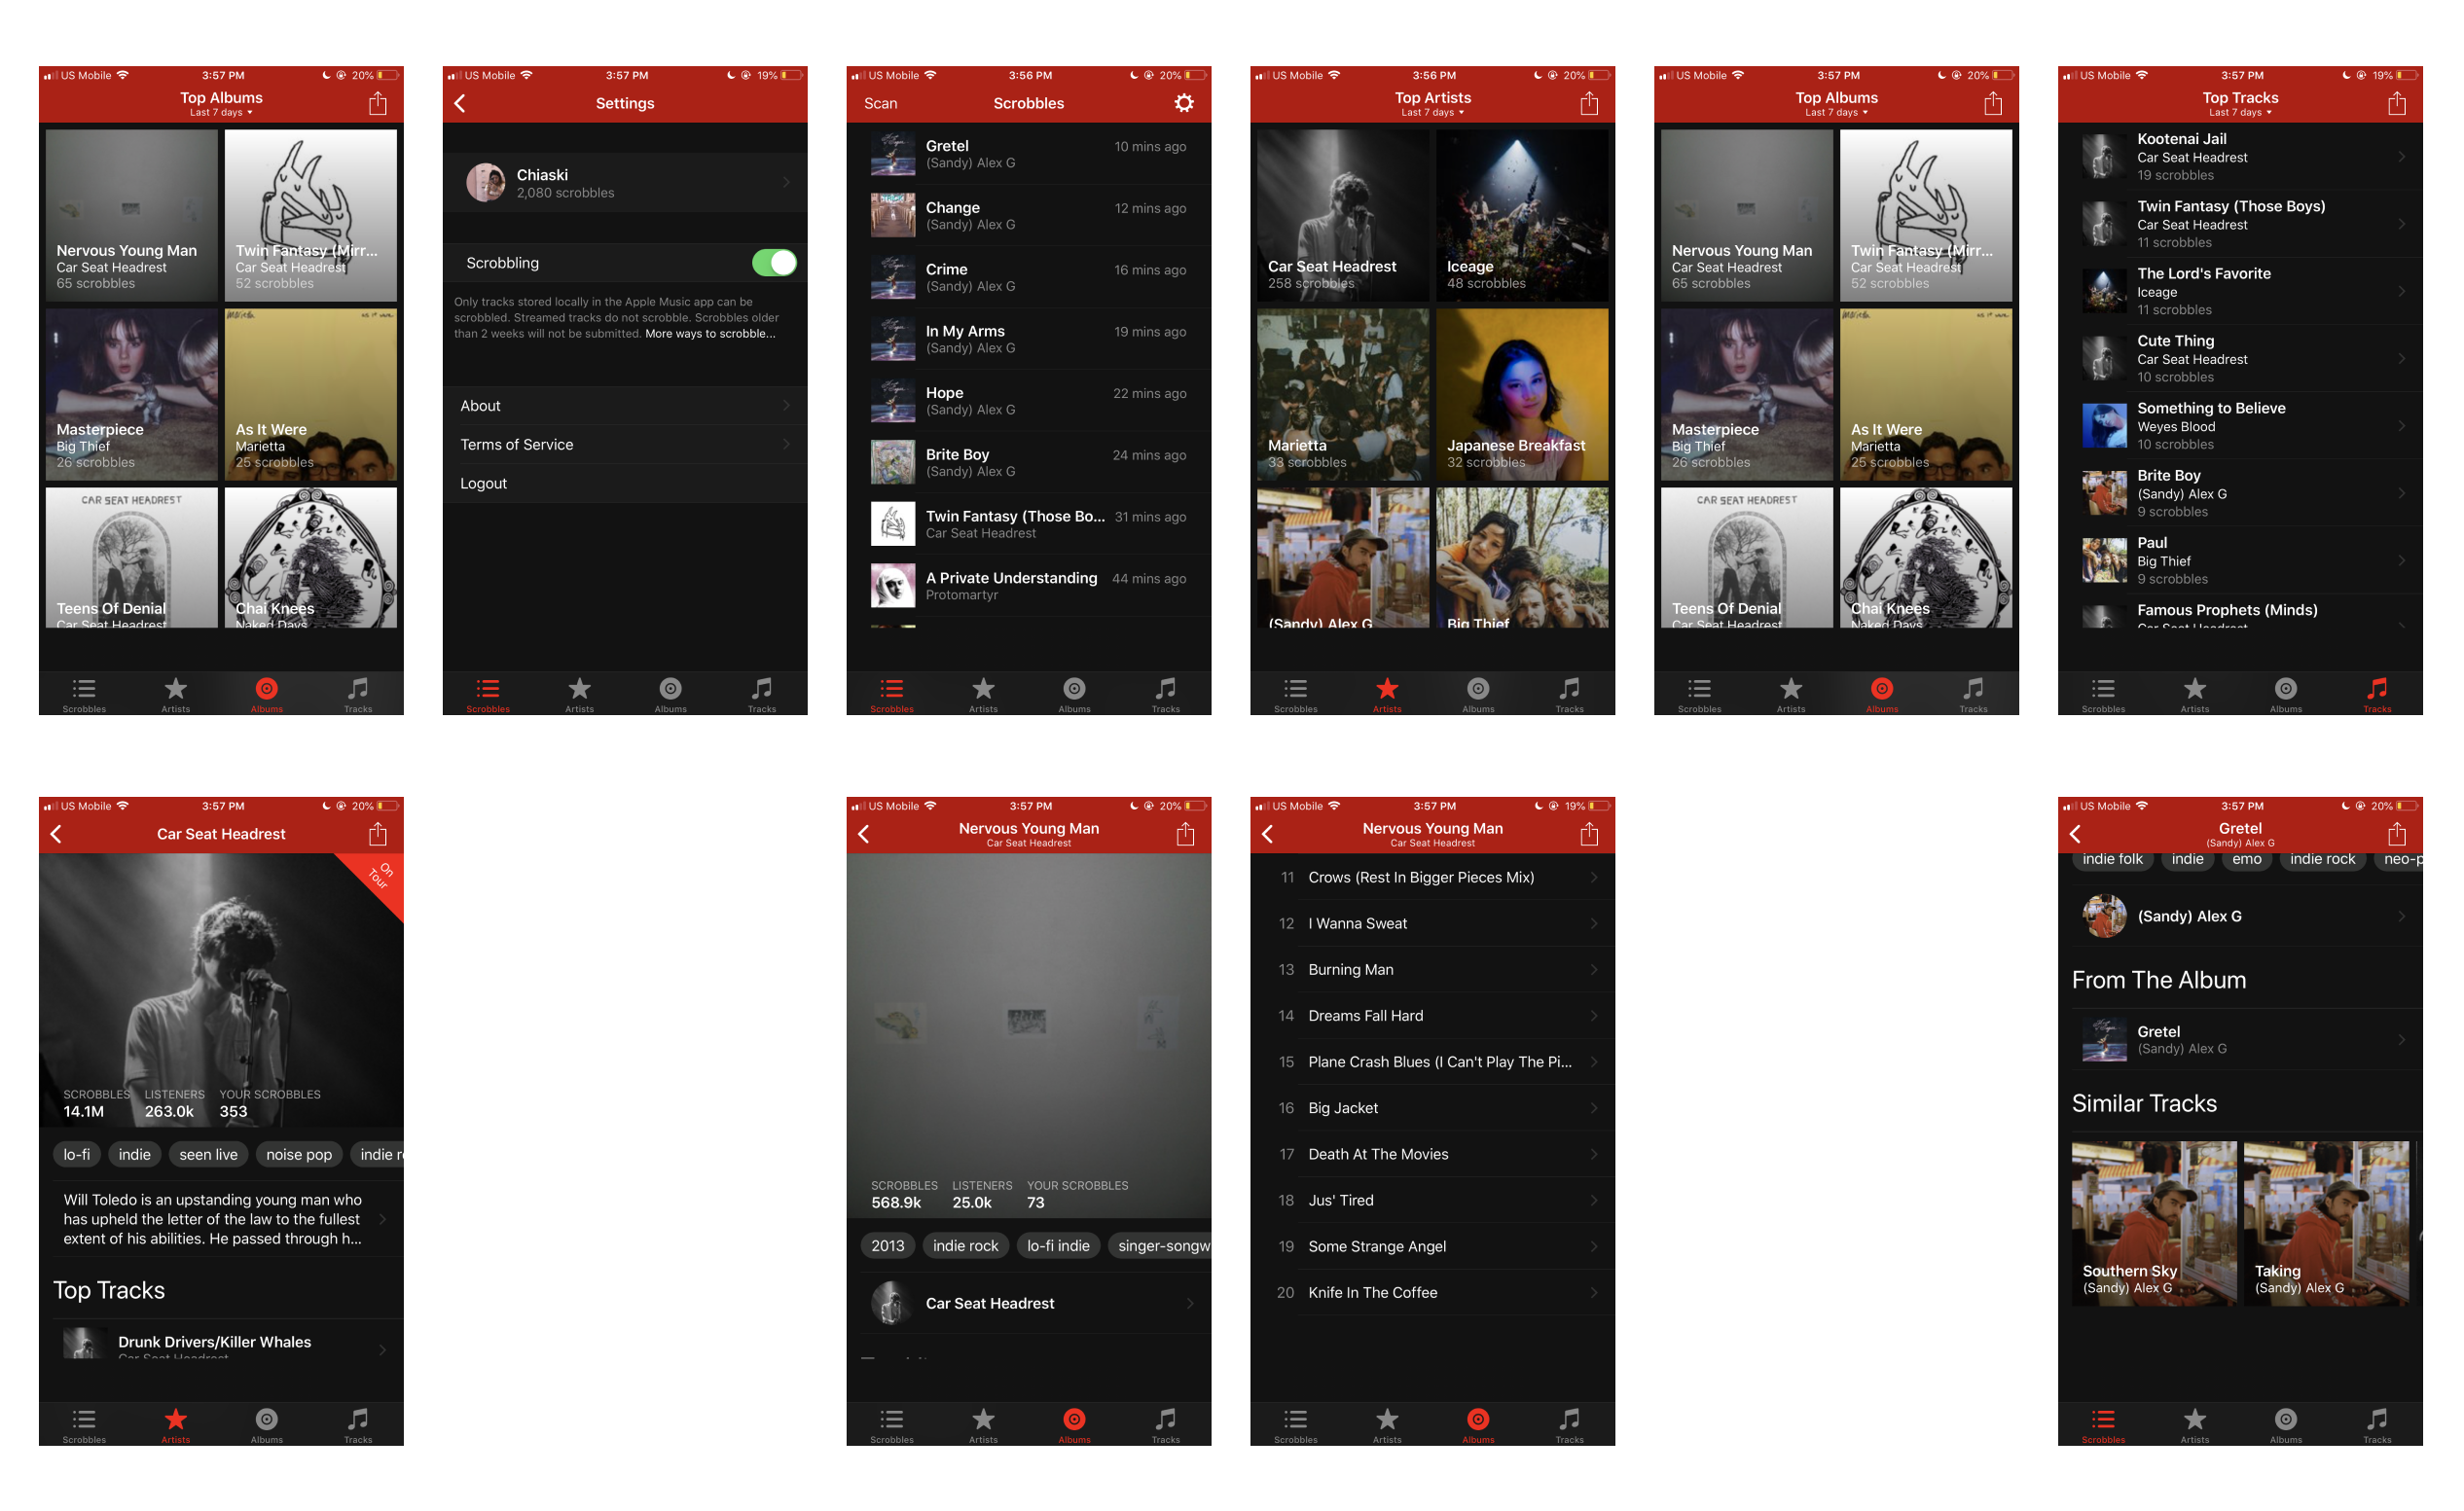The image size is (2464, 1511).
Task: Open the Taking similar track tile
Action: tap(2326, 1222)
